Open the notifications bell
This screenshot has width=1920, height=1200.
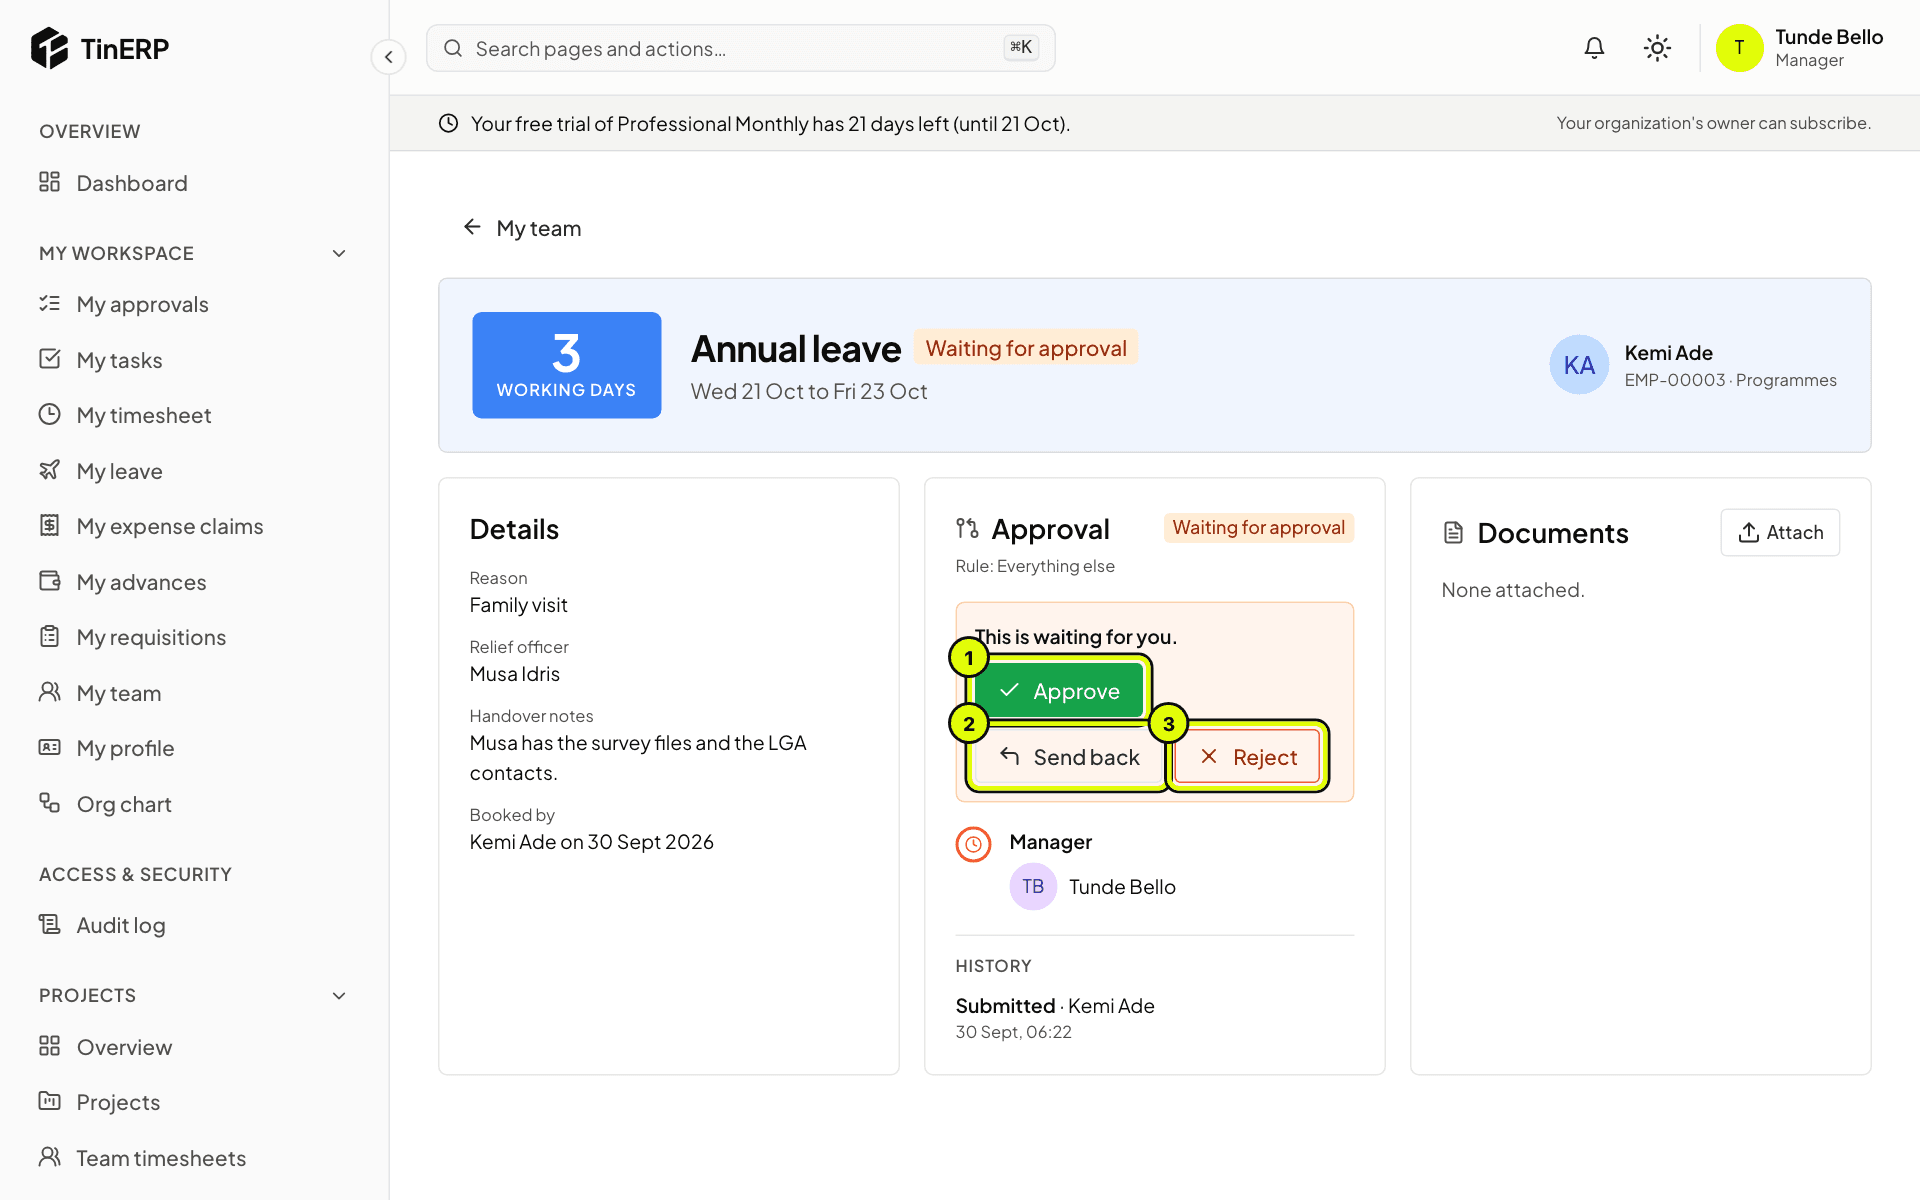click(1594, 48)
